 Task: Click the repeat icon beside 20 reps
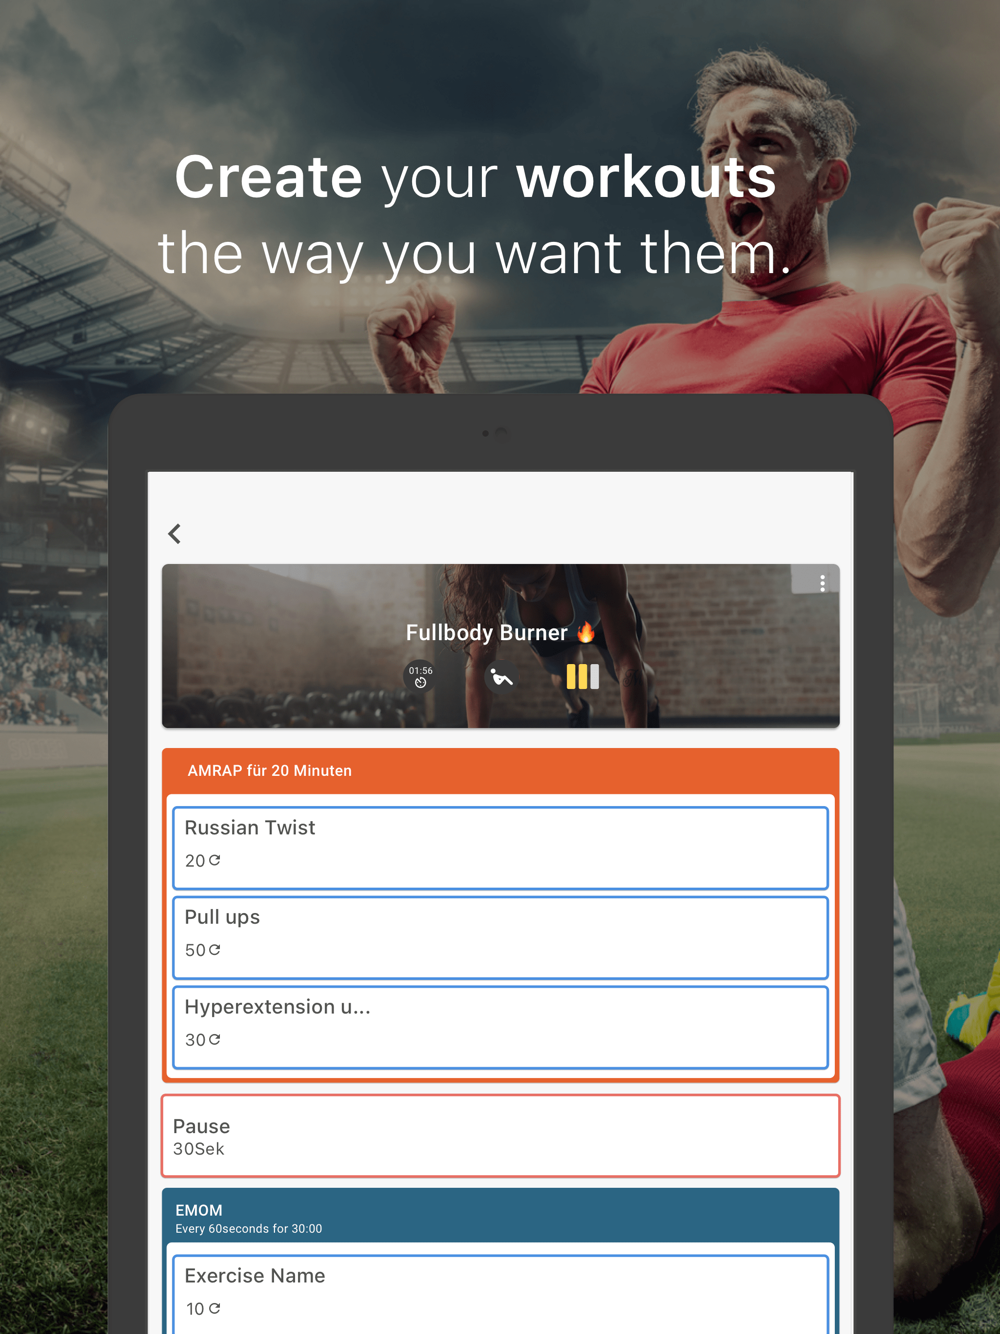[x=215, y=860]
